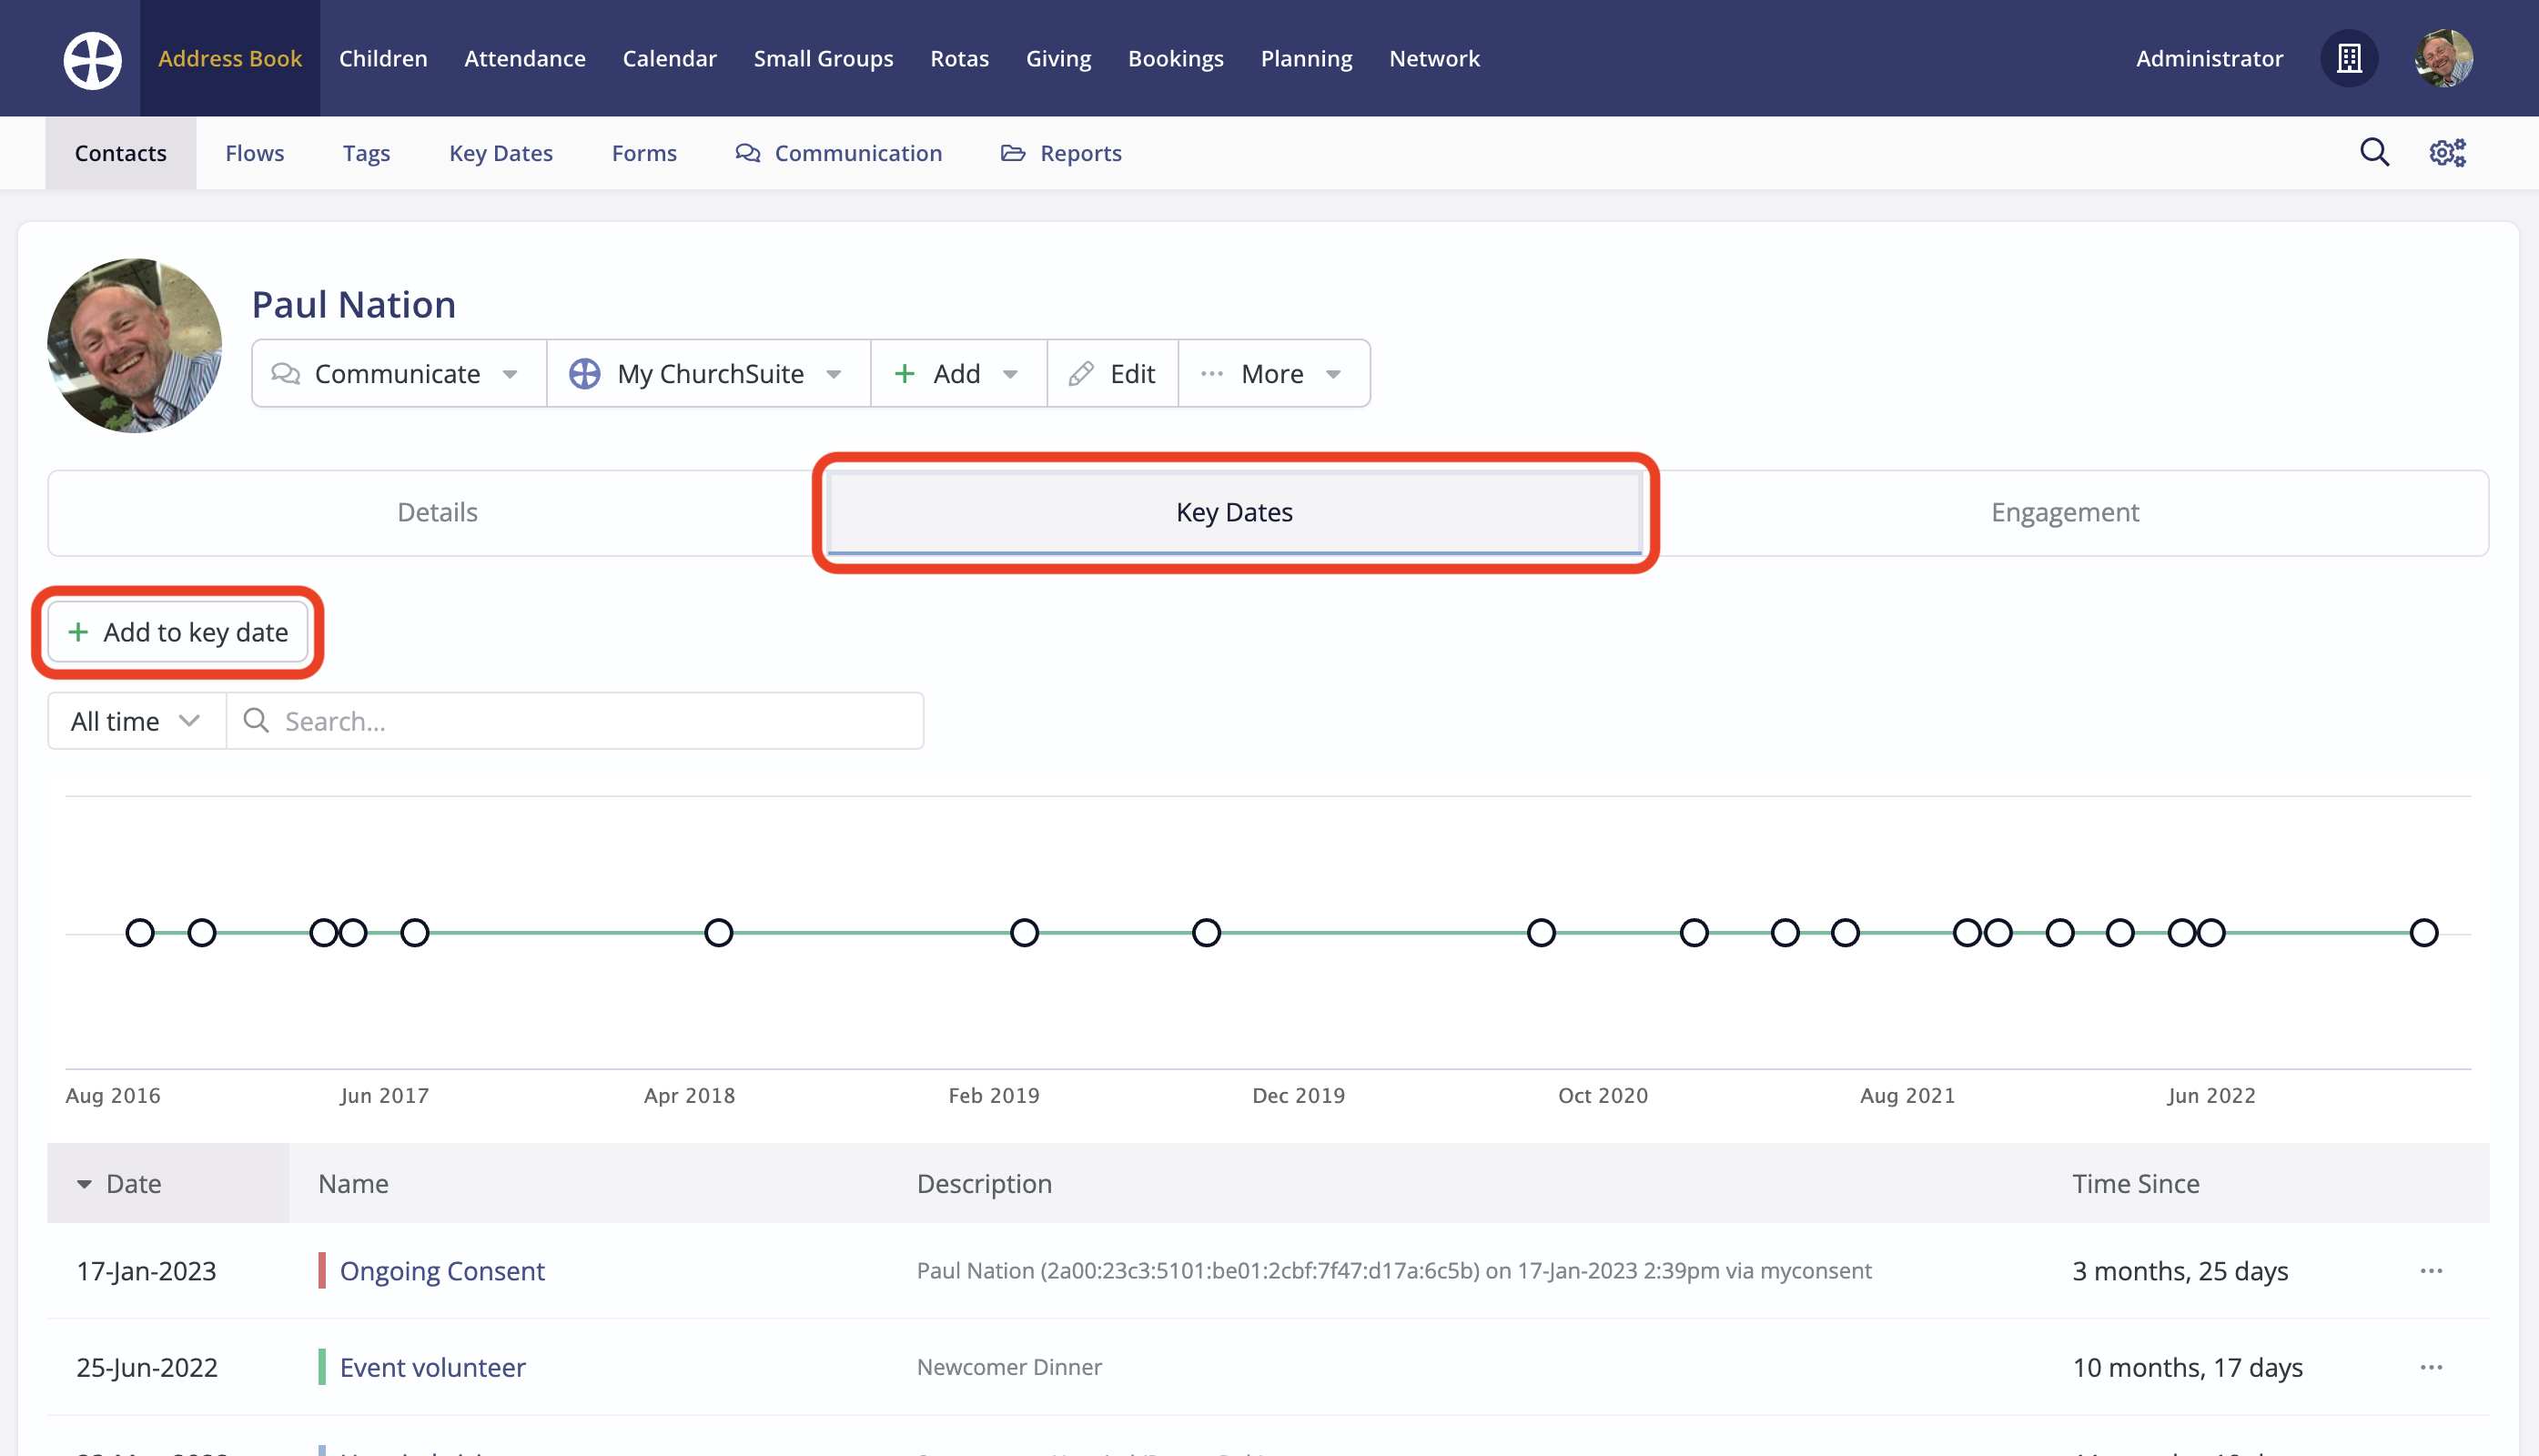
Task: Open Reports folder section
Action: tap(1061, 153)
